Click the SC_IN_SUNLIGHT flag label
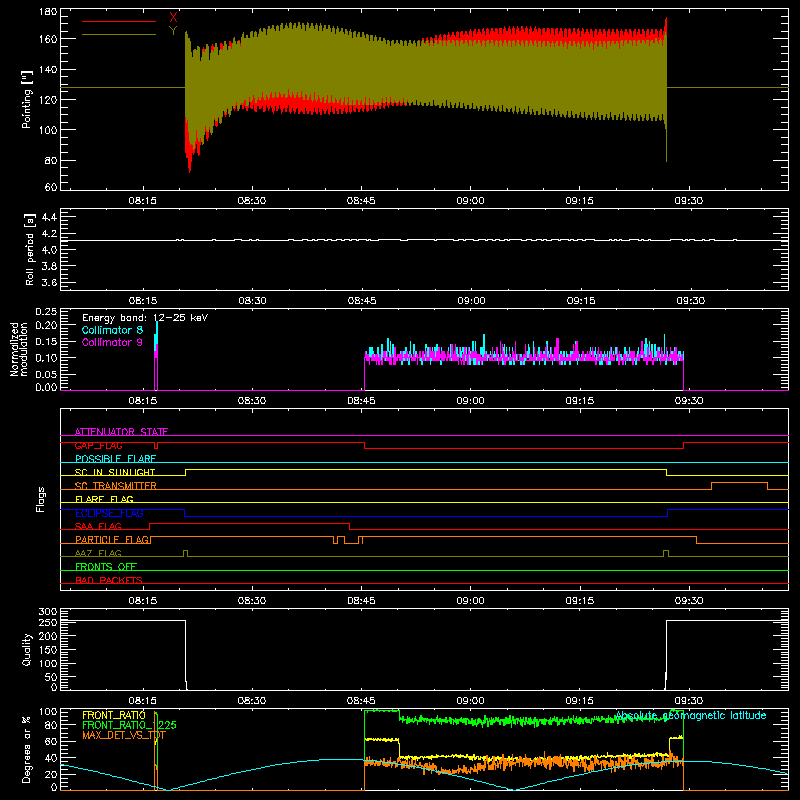The width and height of the screenshot is (800, 800). coord(115,472)
